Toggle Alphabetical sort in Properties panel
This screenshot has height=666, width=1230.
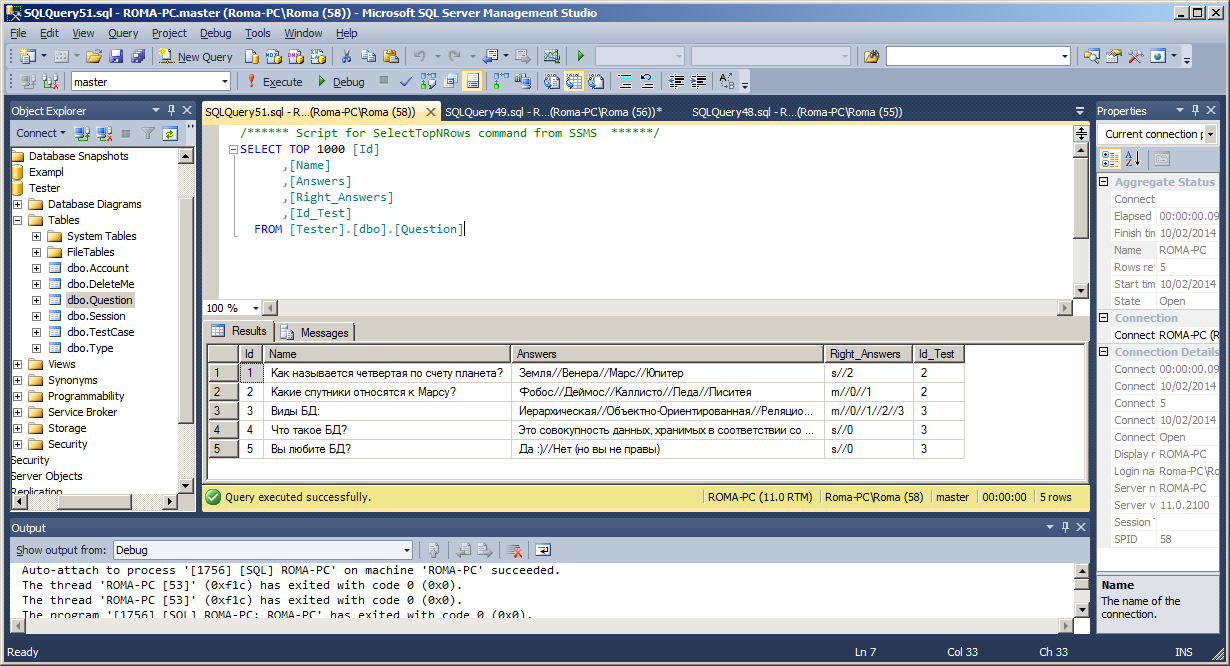pos(1133,158)
